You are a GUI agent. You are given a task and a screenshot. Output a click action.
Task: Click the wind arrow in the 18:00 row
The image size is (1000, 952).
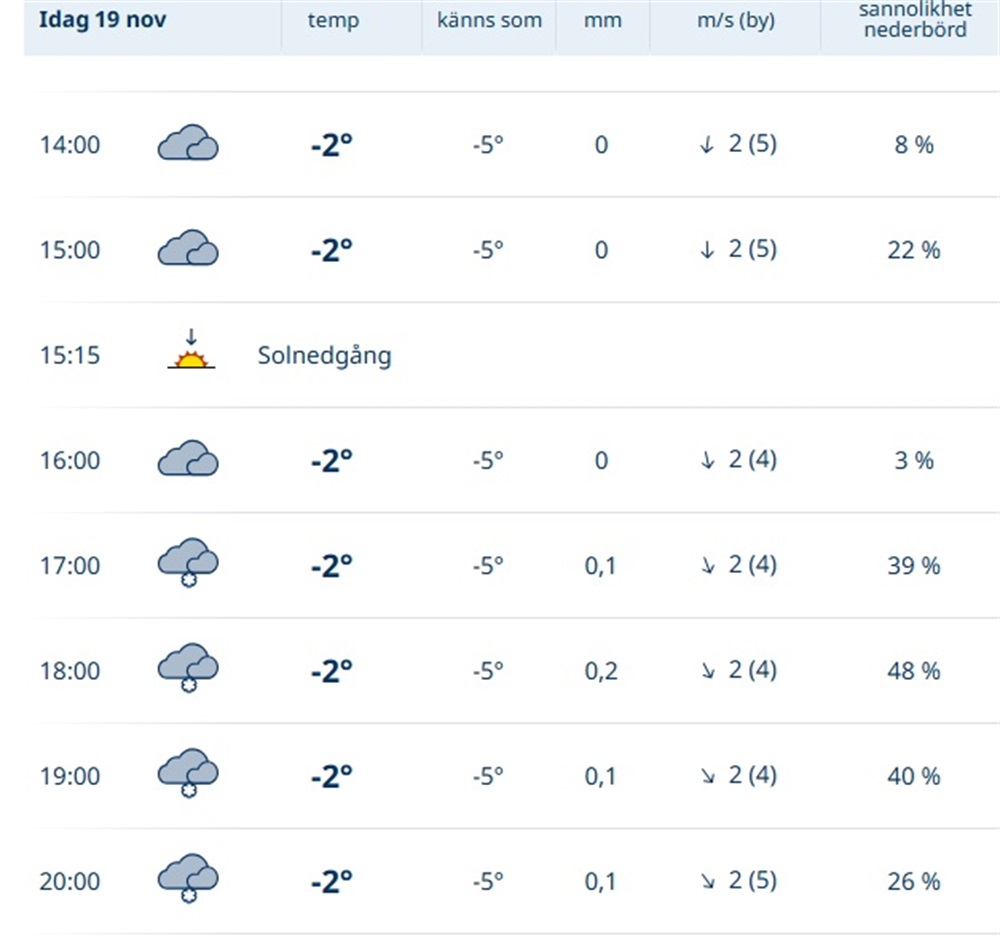[x=708, y=671]
